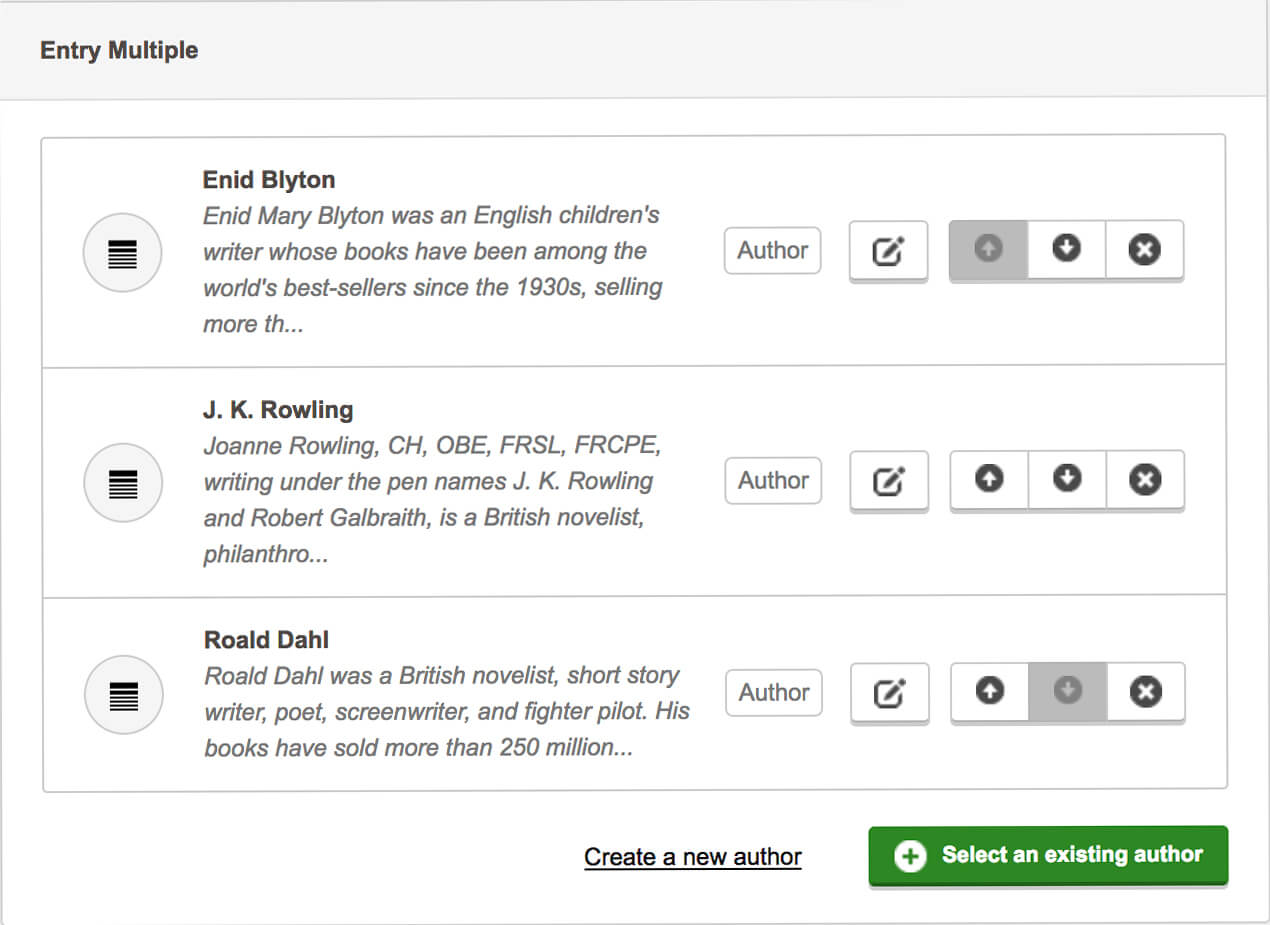Viewport: 1270px width, 925px height.
Task: Edit the Enid Blyton entry
Action: [x=889, y=250]
